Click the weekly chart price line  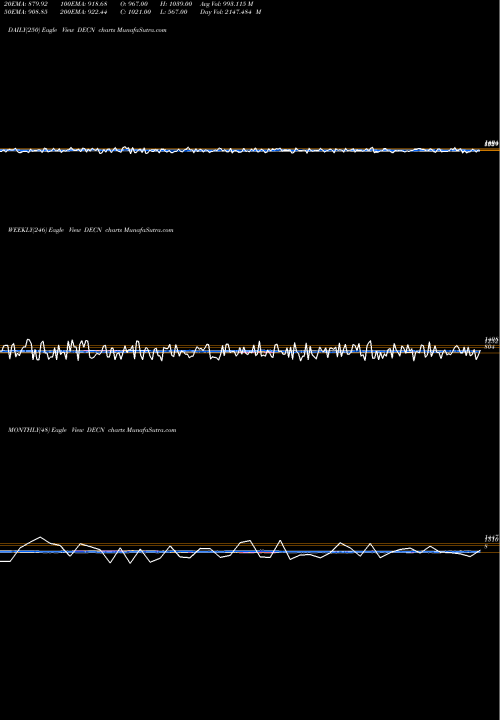pos(240,351)
